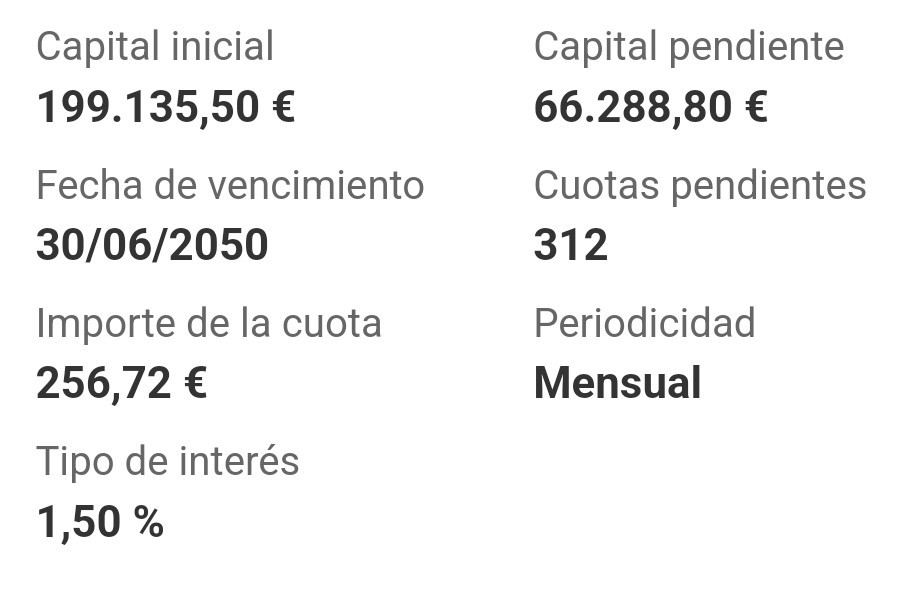Click the 199.135,50 € initial capital amount

point(166,107)
